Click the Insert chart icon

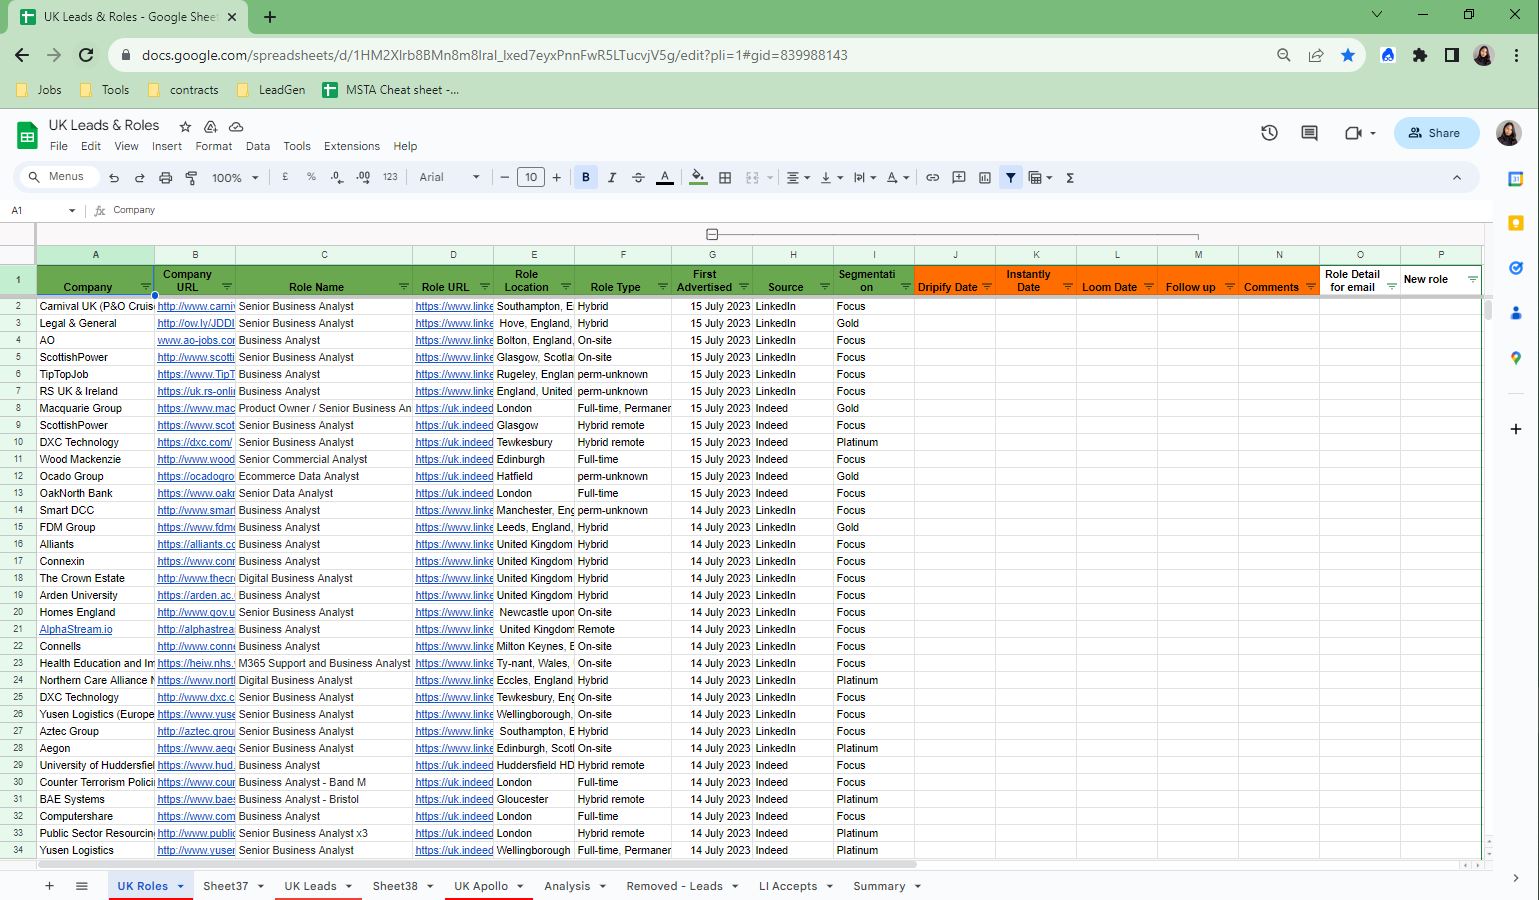985,178
